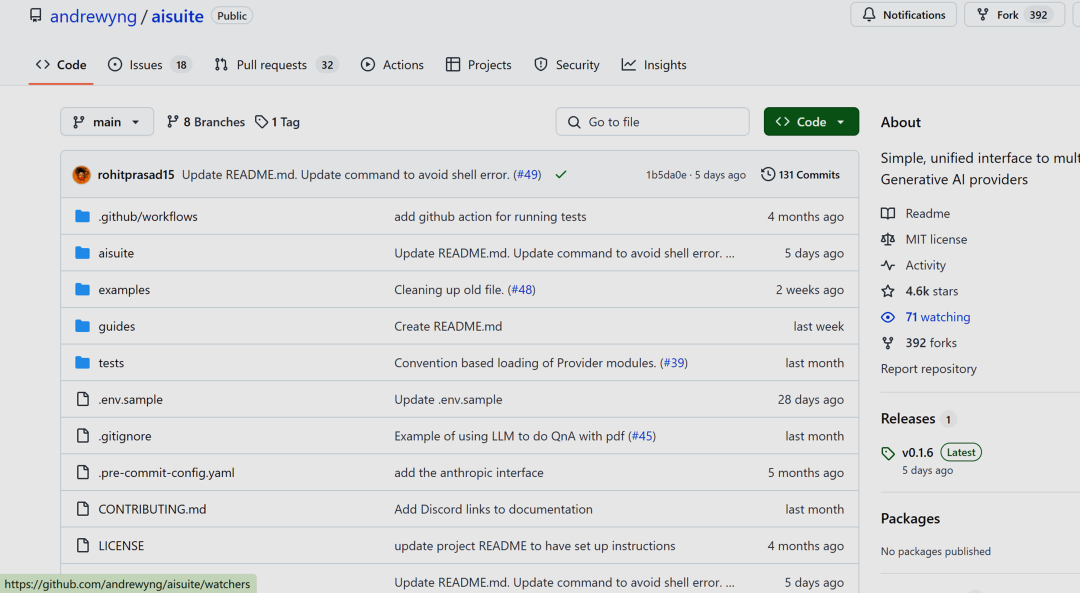Click the file icon for LICENSE
The height and width of the screenshot is (593, 1080).
[83, 545]
